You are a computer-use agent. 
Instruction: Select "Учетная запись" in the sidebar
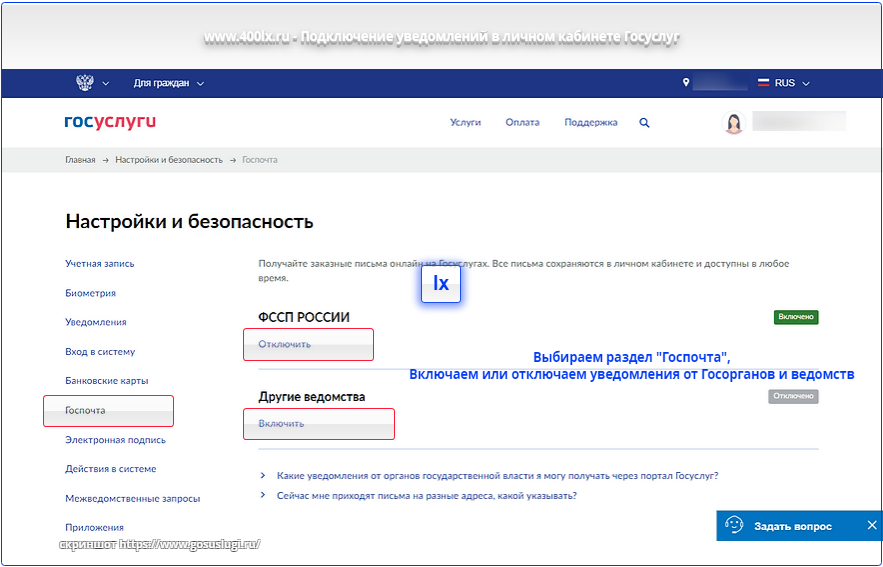[100, 264]
